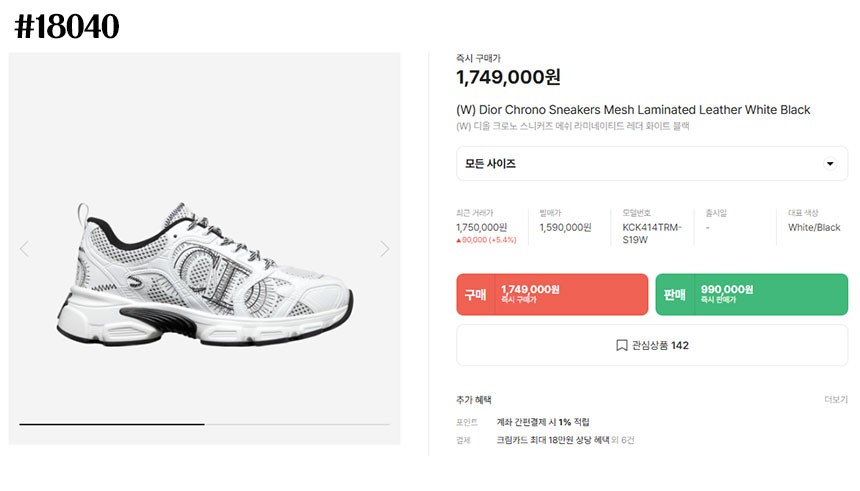Click the 외 6건 extra benefits link
Image resolution: width=860 pixels, height=491 pixels.
tap(622, 440)
